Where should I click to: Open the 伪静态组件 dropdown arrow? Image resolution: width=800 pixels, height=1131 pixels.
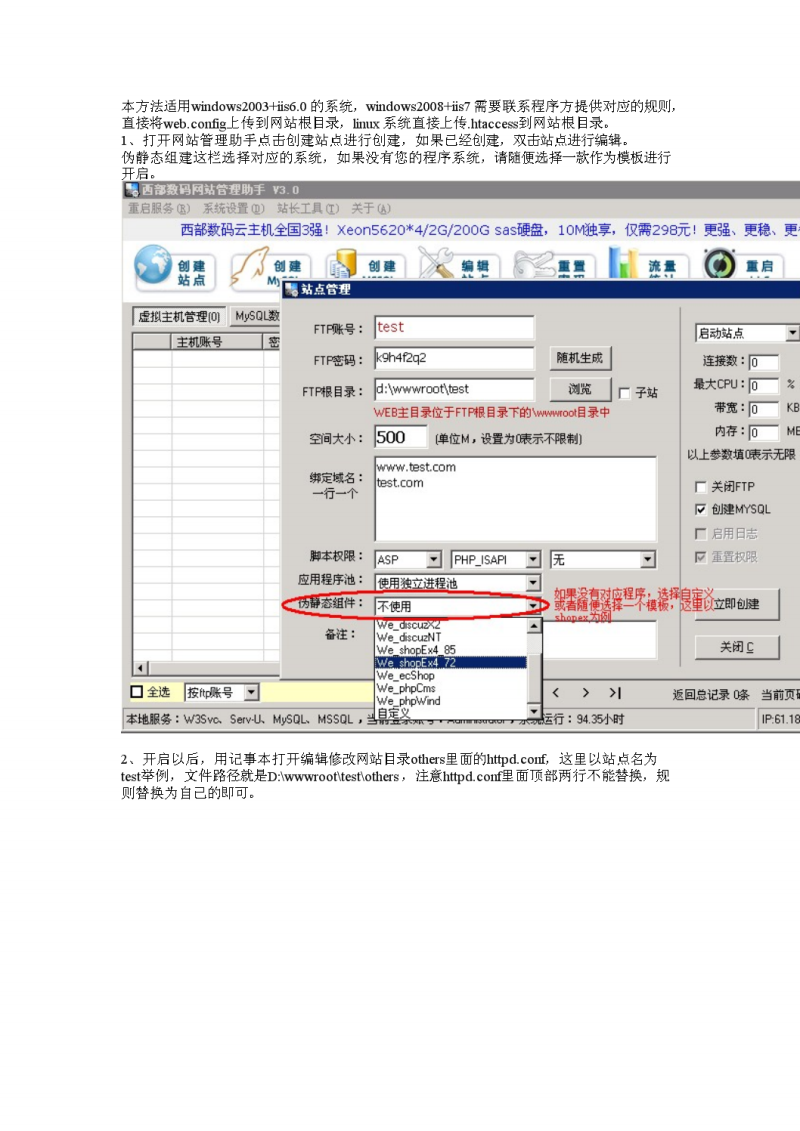533,606
